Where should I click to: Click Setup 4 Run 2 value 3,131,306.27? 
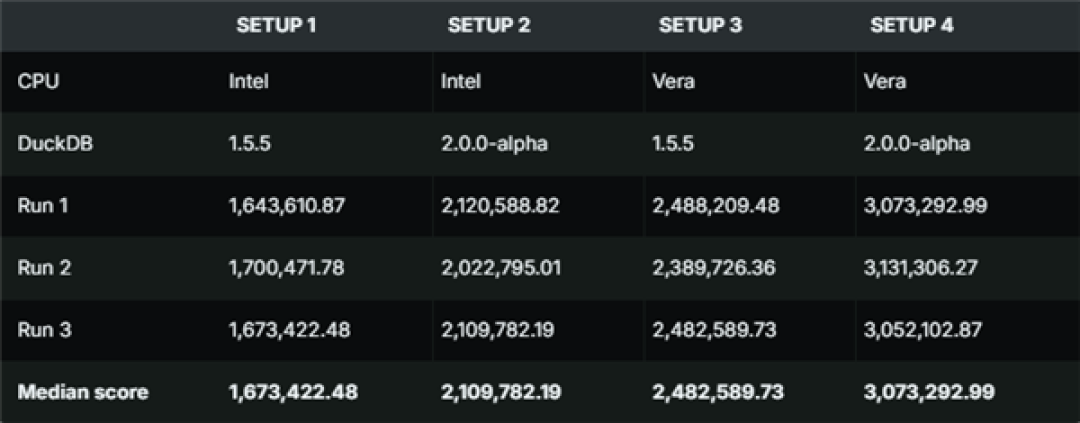click(x=920, y=268)
